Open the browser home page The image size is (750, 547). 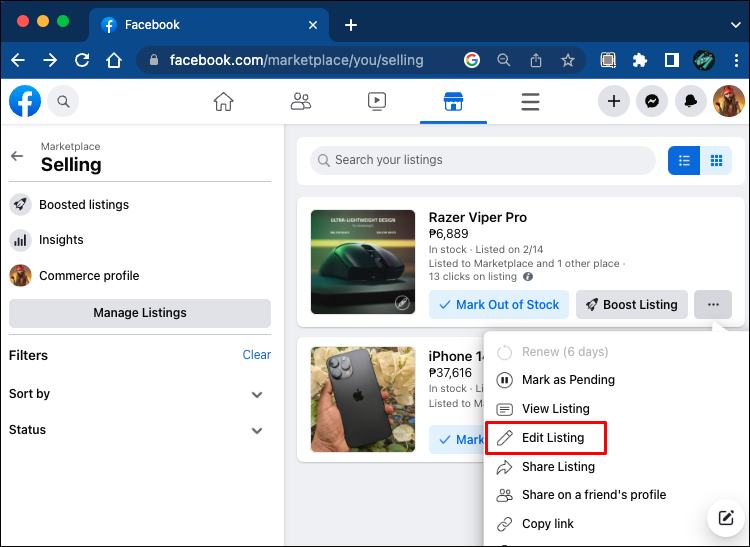[x=114, y=60]
